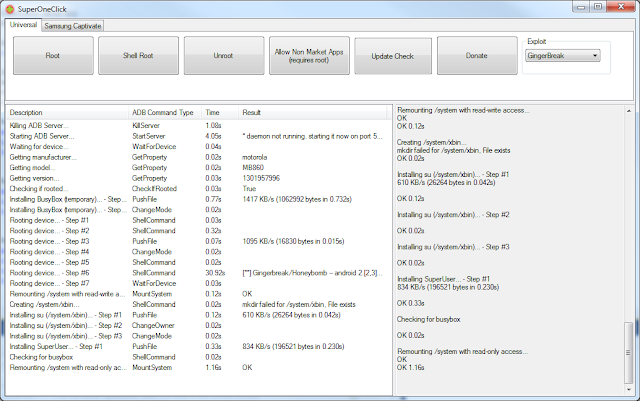Minimize the SuperOneClick window
This screenshot has width=640, height=401.
coord(581,7)
